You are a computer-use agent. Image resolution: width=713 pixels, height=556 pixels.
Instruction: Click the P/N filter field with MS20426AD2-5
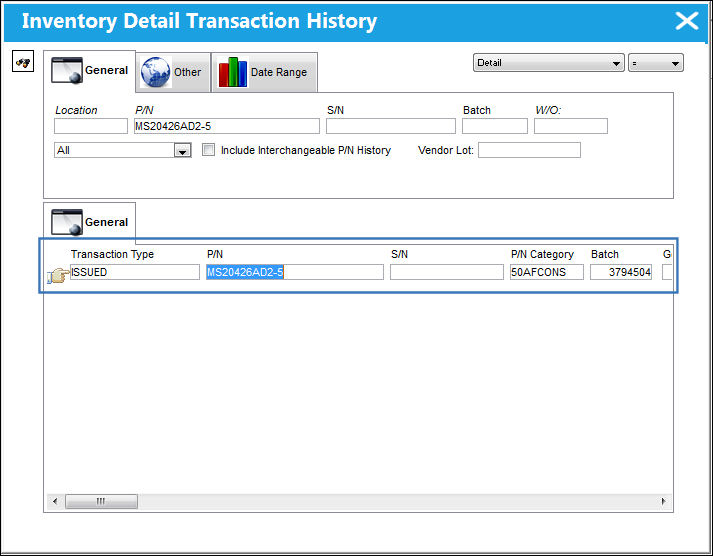[227, 126]
